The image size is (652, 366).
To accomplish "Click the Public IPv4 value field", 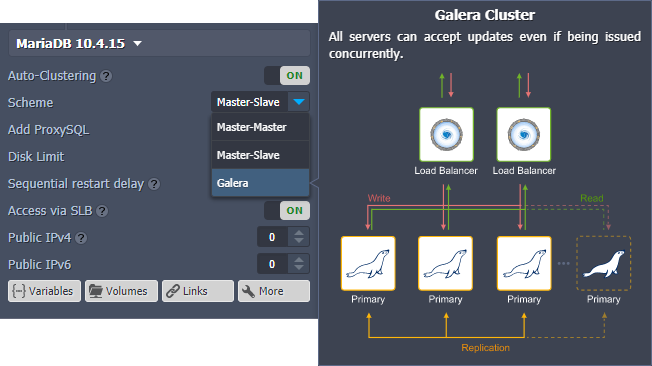I will pos(272,237).
